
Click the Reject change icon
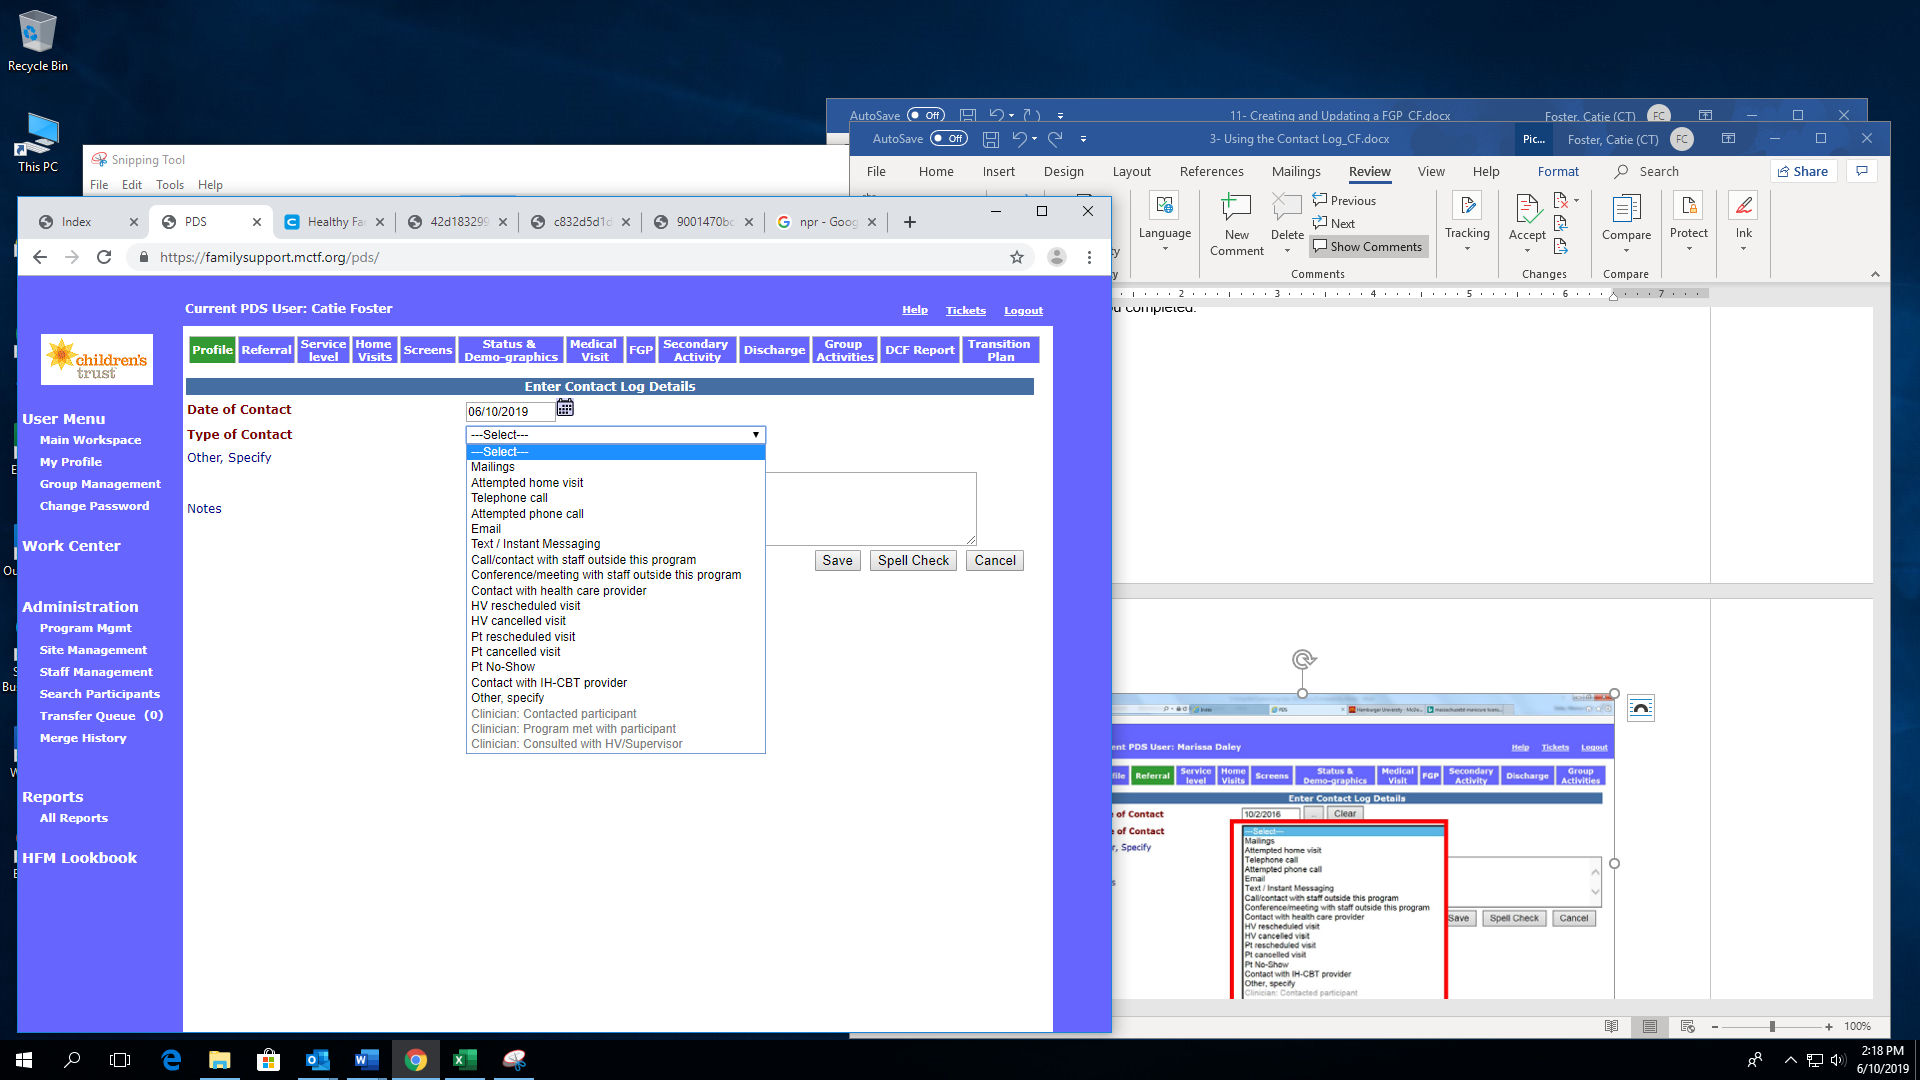[1561, 201]
